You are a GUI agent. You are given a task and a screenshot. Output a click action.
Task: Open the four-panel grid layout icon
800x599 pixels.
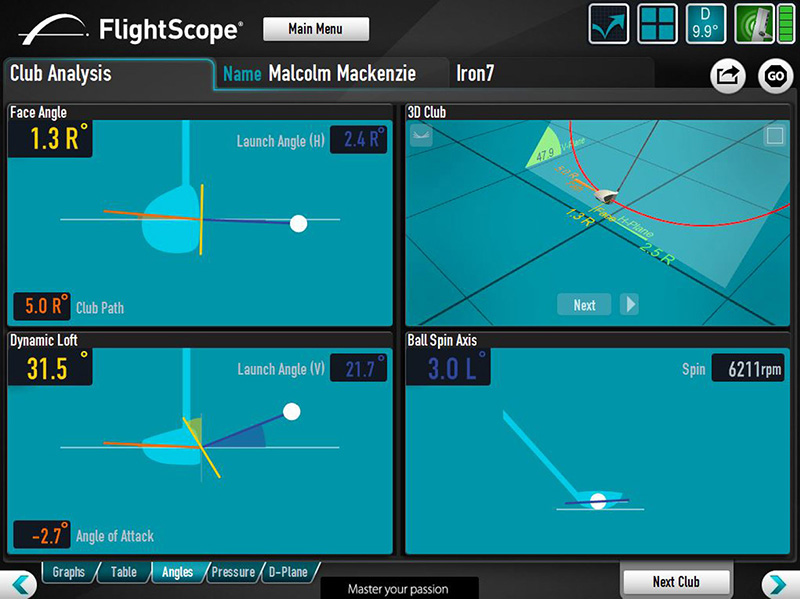[658, 24]
